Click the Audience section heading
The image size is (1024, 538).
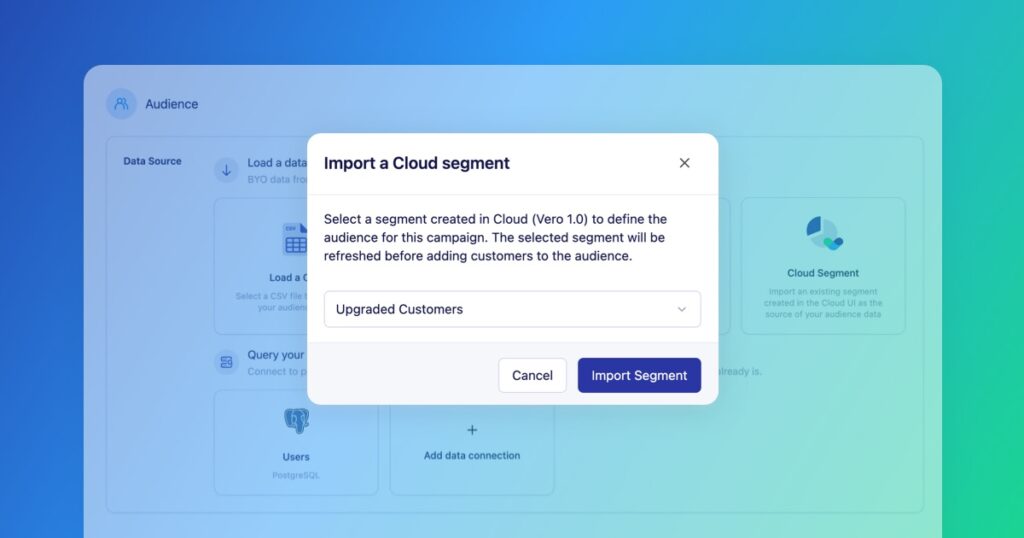(171, 104)
